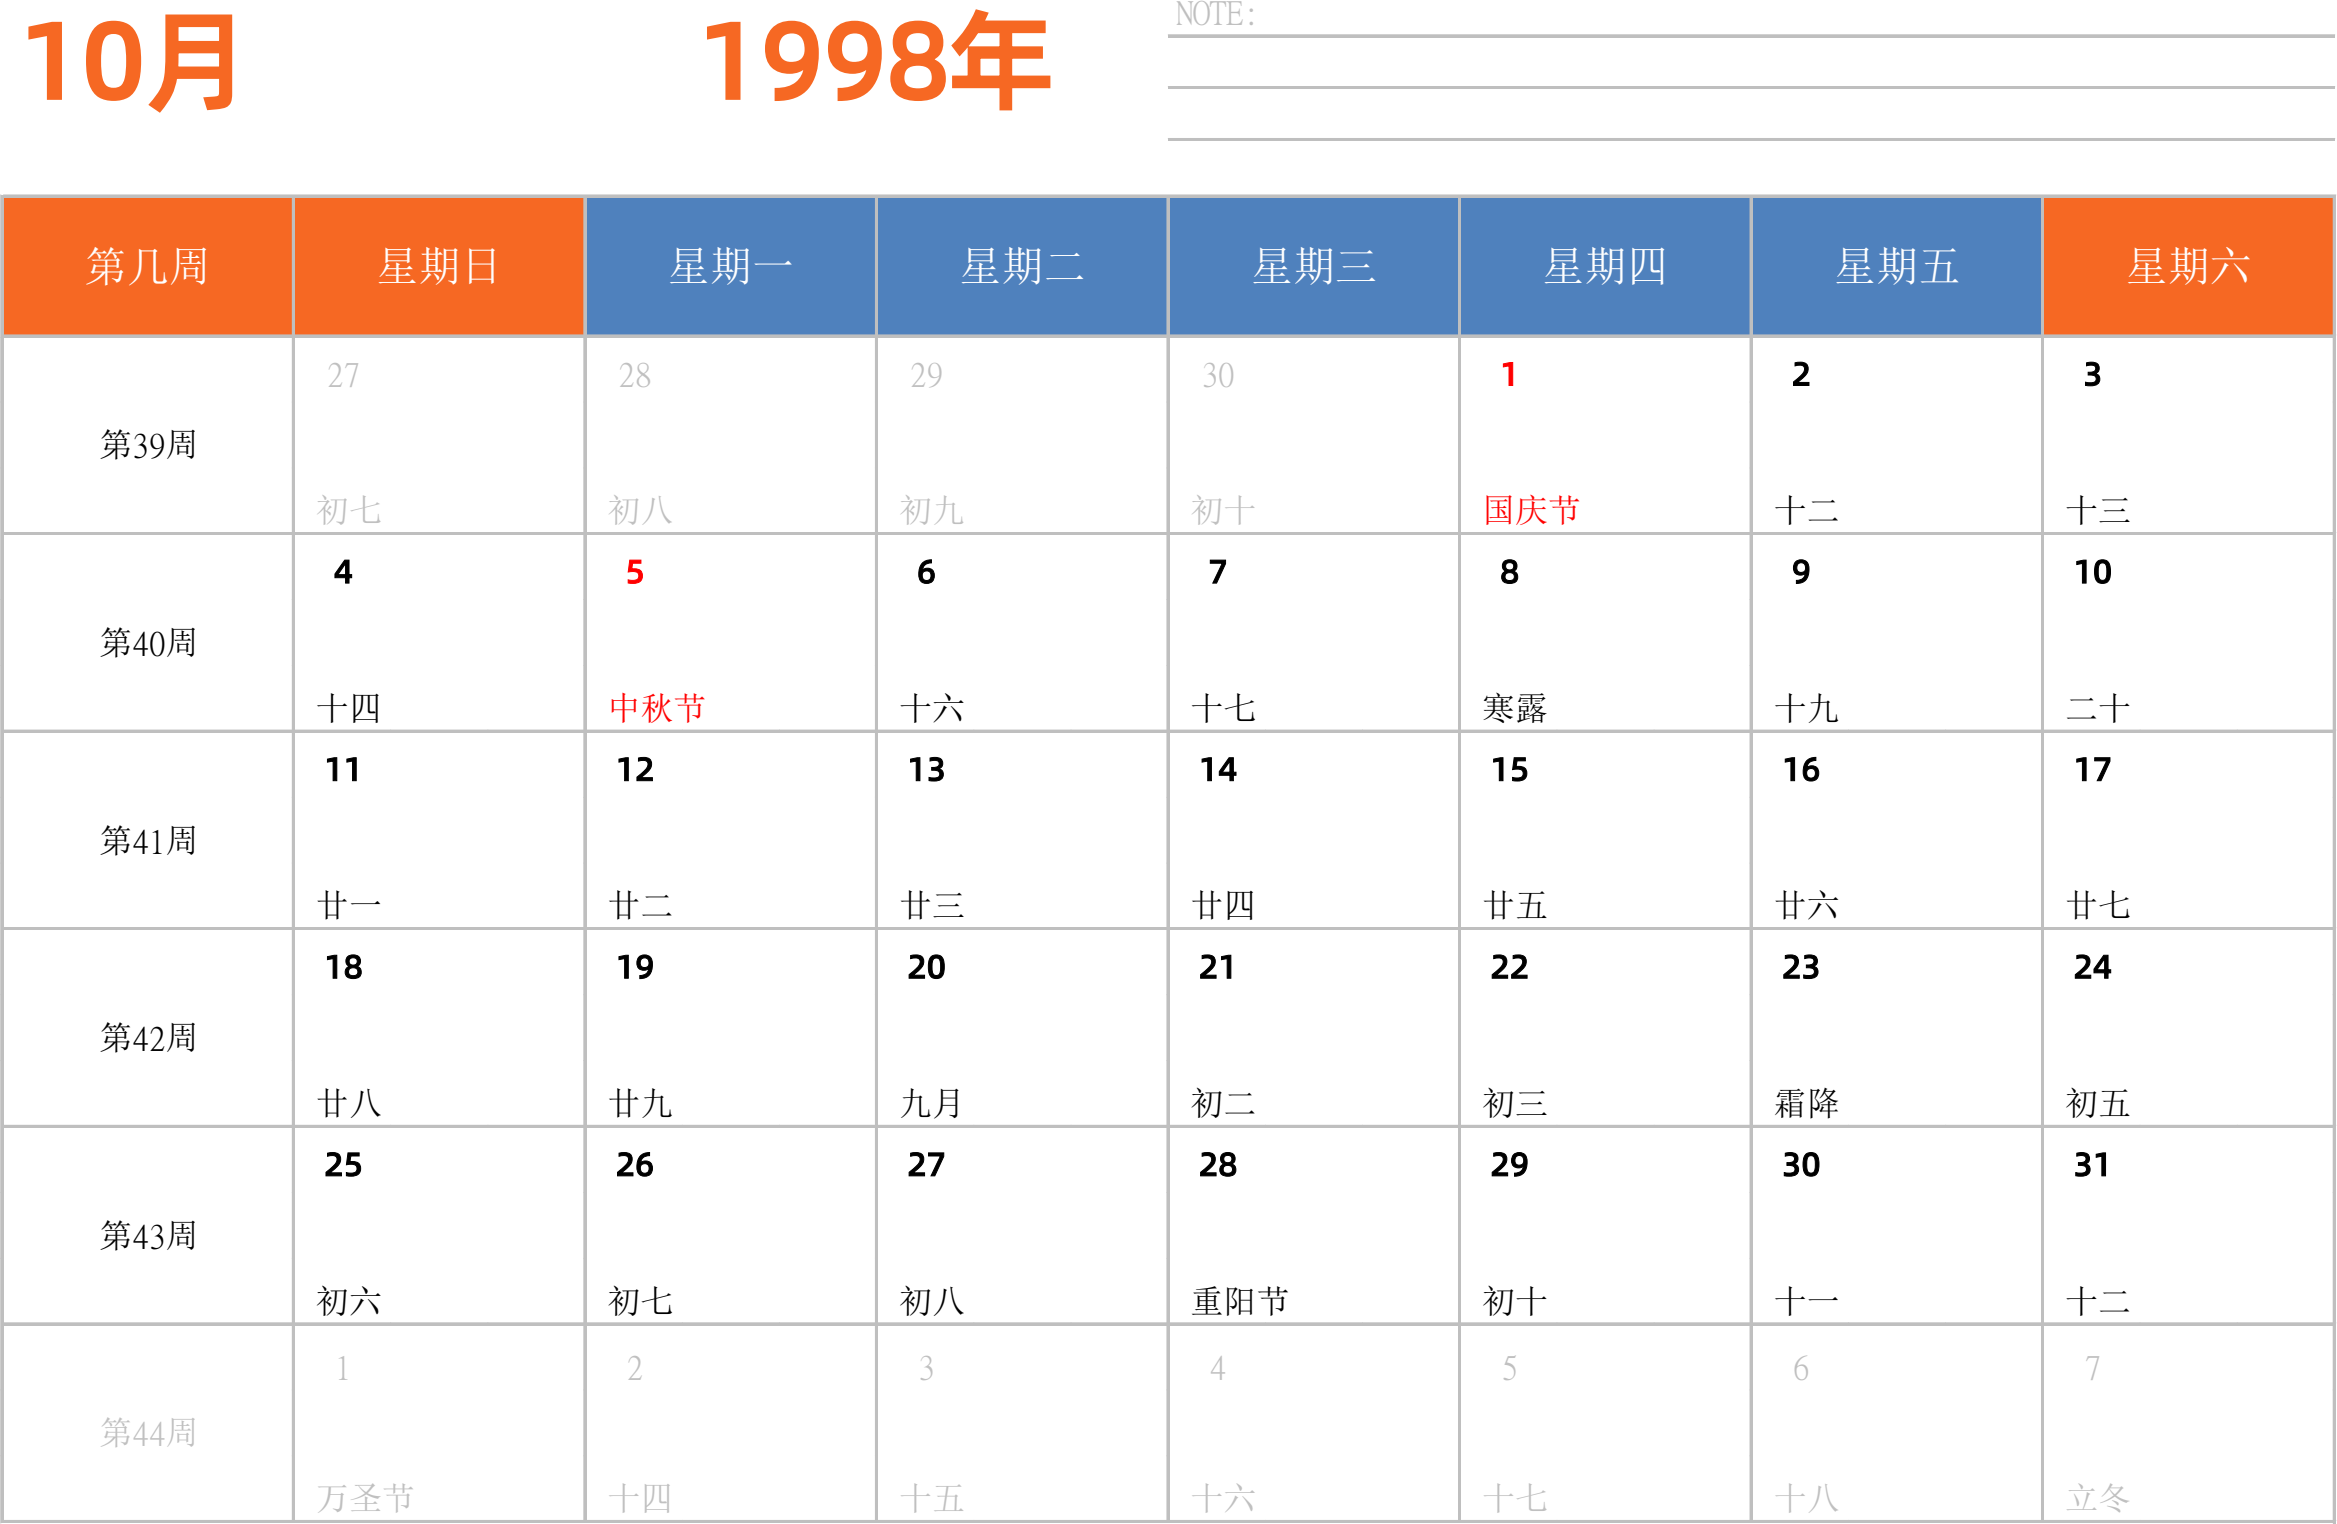Select the 星期四 column header
Viewport: 2337px width, 1524px height.
[1605, 266]
